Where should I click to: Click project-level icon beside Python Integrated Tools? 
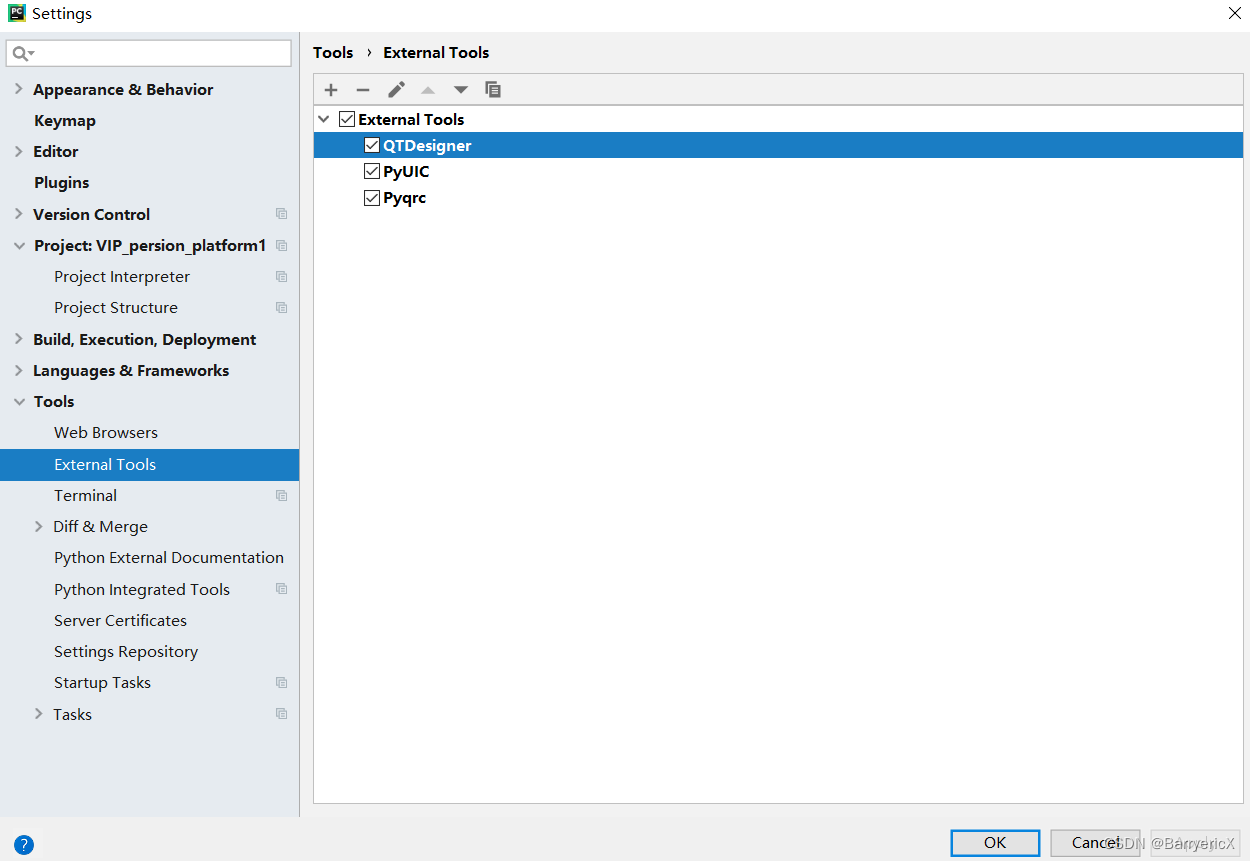[282, 589]
